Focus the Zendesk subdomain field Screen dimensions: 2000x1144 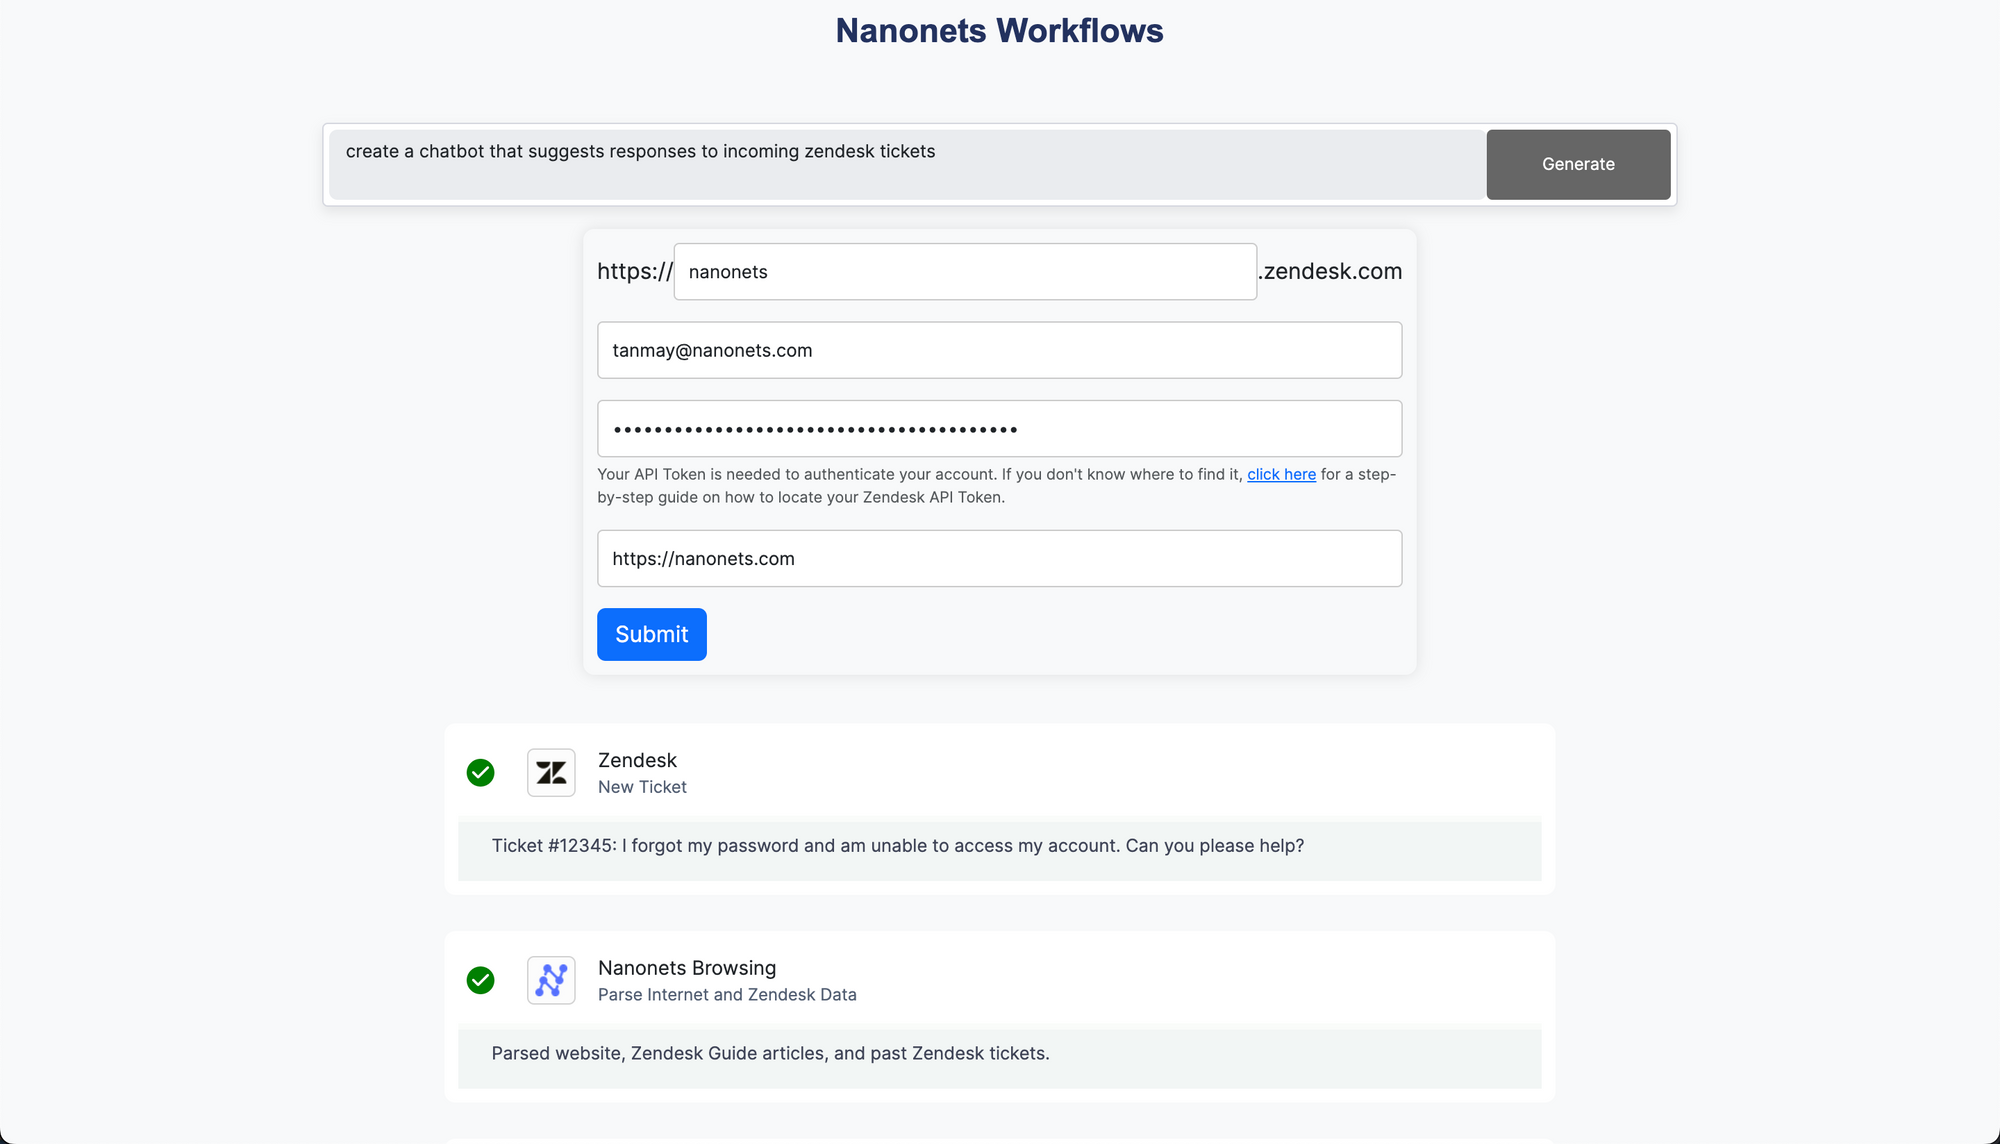[x=964, y=271]
